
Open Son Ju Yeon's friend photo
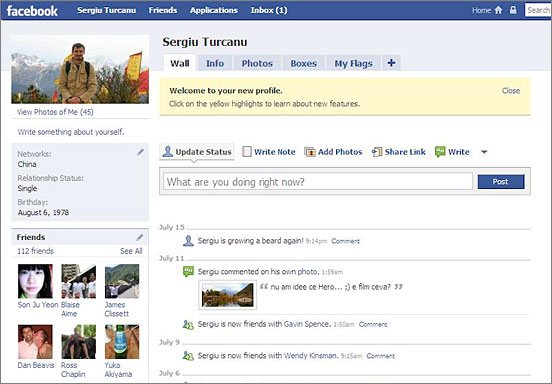point(35,281)
